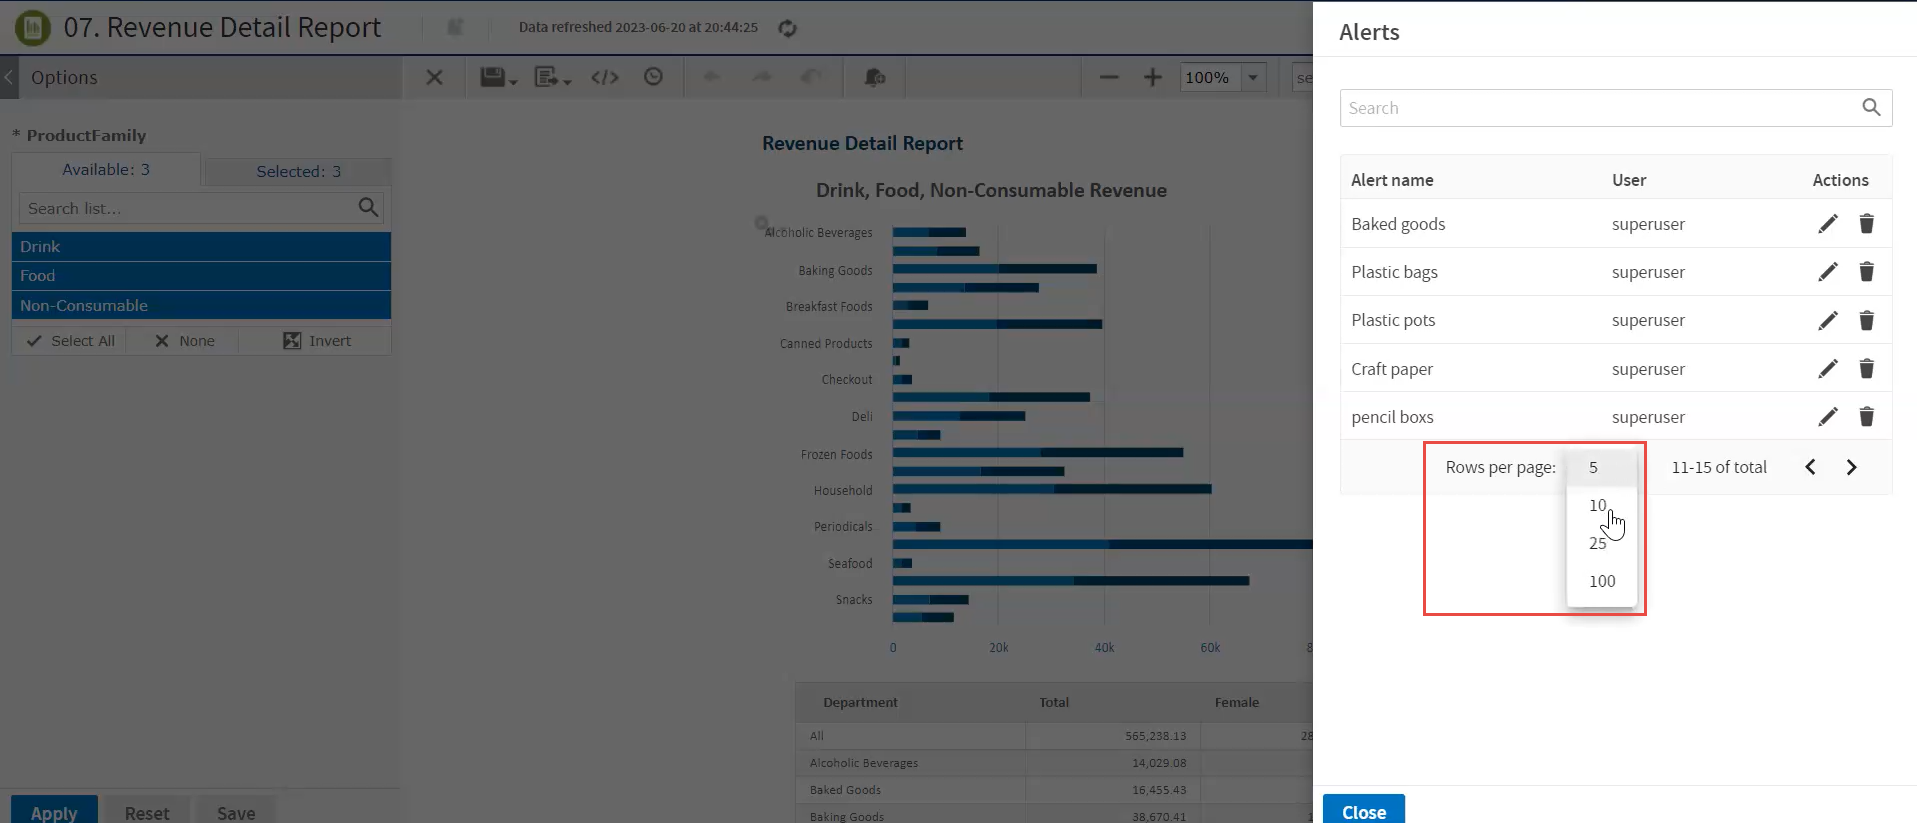Toggle Drink in the list
Viewport: 1917px width, 823px height.
[x=201, y=246]
